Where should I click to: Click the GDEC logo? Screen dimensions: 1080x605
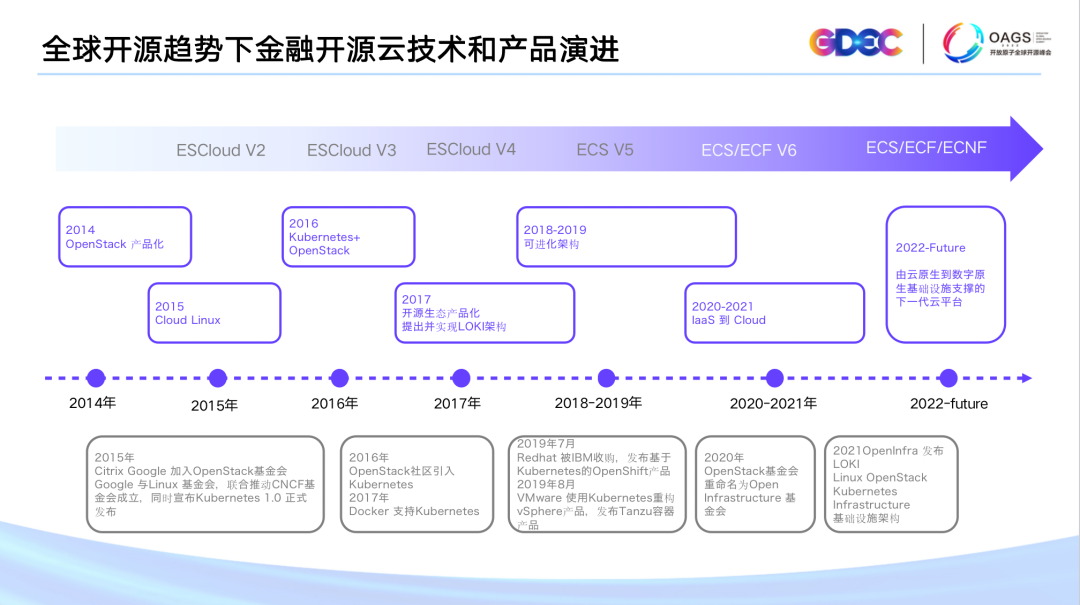coord(855,43)
